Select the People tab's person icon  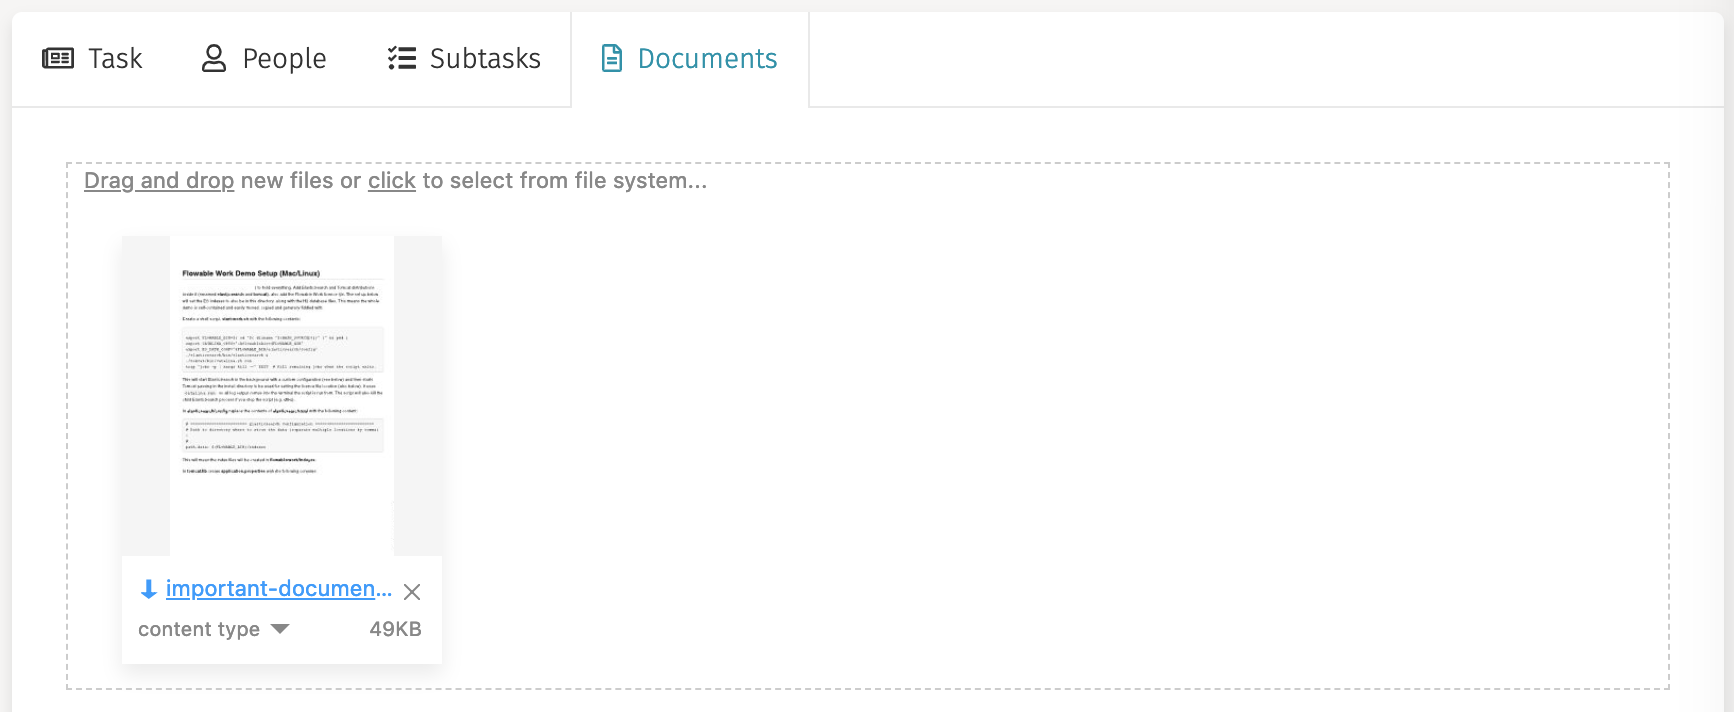211,58
